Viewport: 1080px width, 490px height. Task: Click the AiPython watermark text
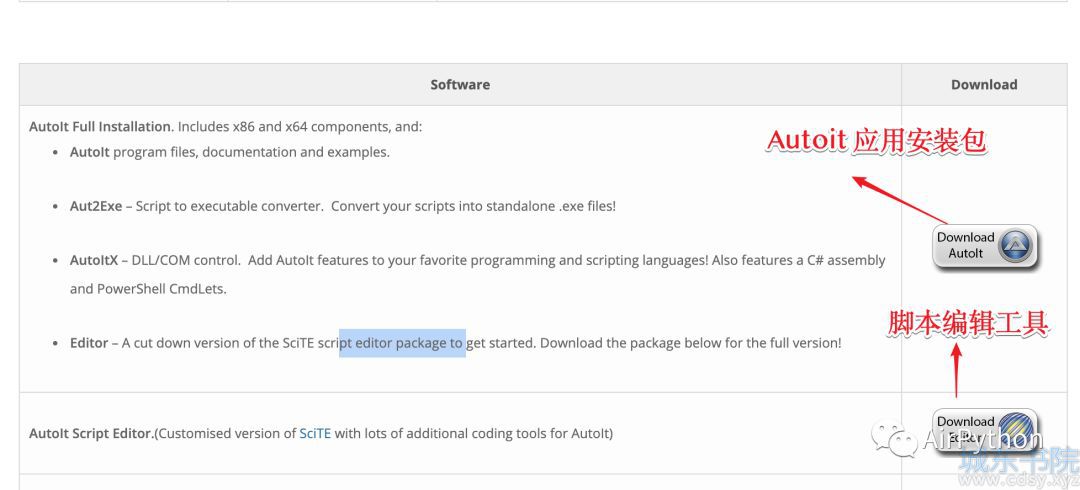[982, 439]
